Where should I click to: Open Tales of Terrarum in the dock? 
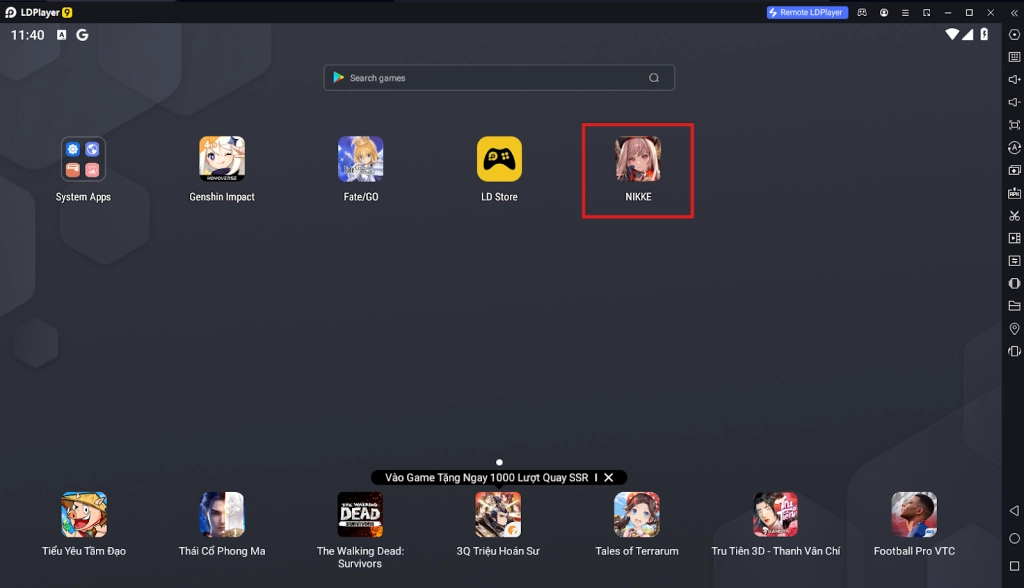[x=637, y=524]
